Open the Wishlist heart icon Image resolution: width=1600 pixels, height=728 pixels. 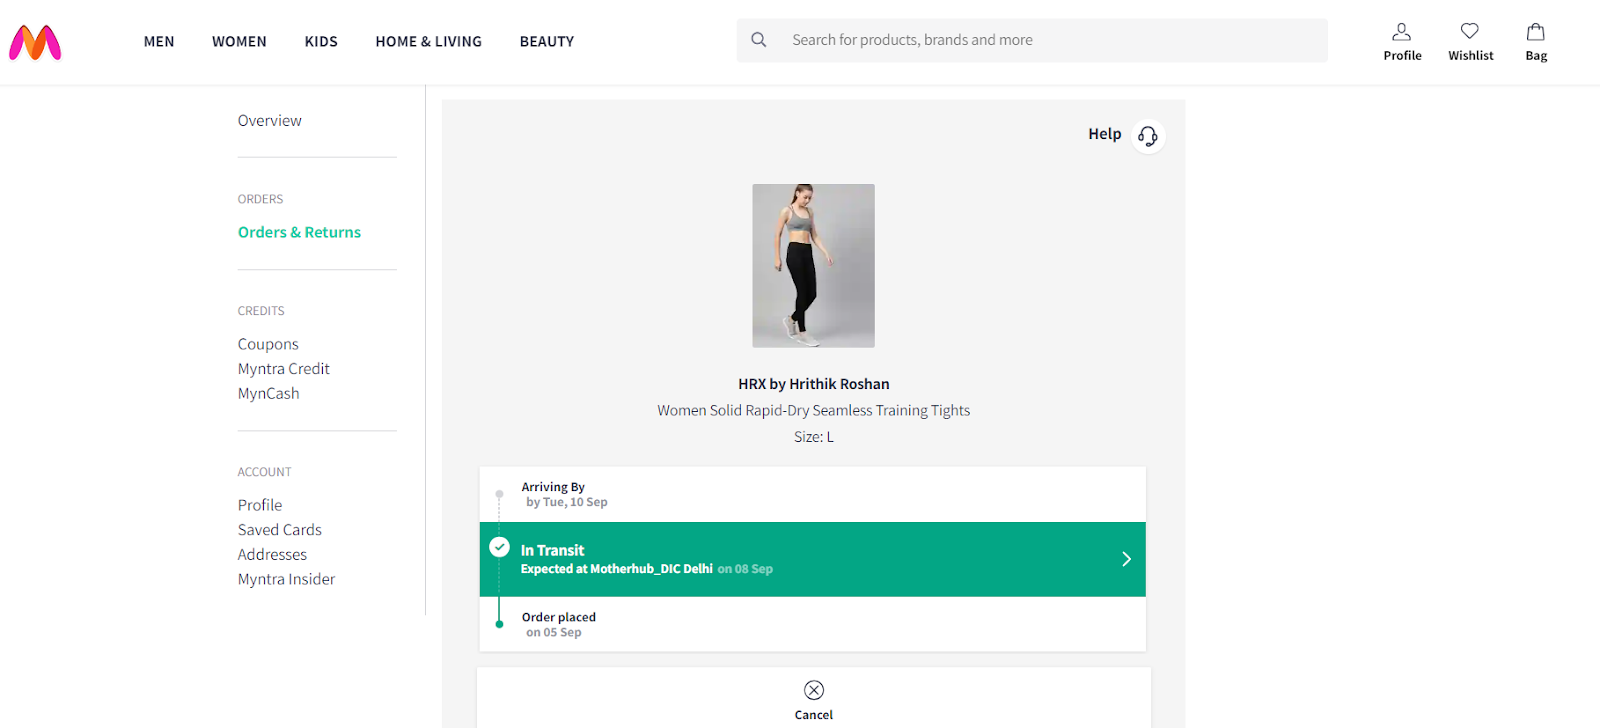1470,31
